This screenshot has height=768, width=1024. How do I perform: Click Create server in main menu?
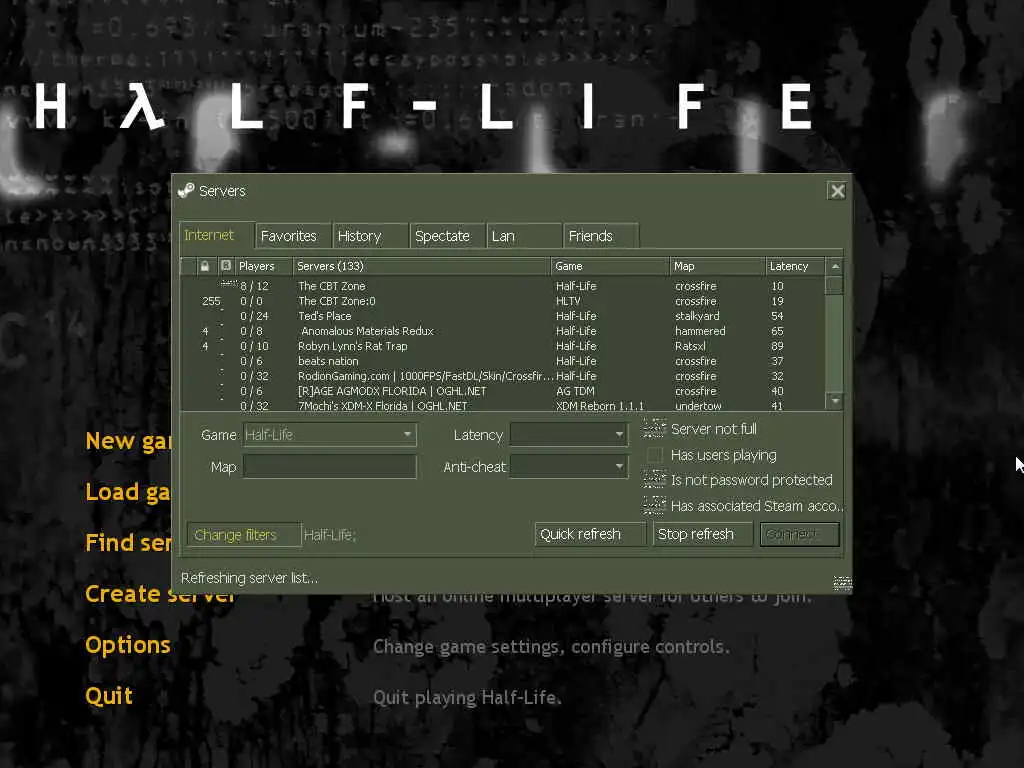click(x=160, y=594)
